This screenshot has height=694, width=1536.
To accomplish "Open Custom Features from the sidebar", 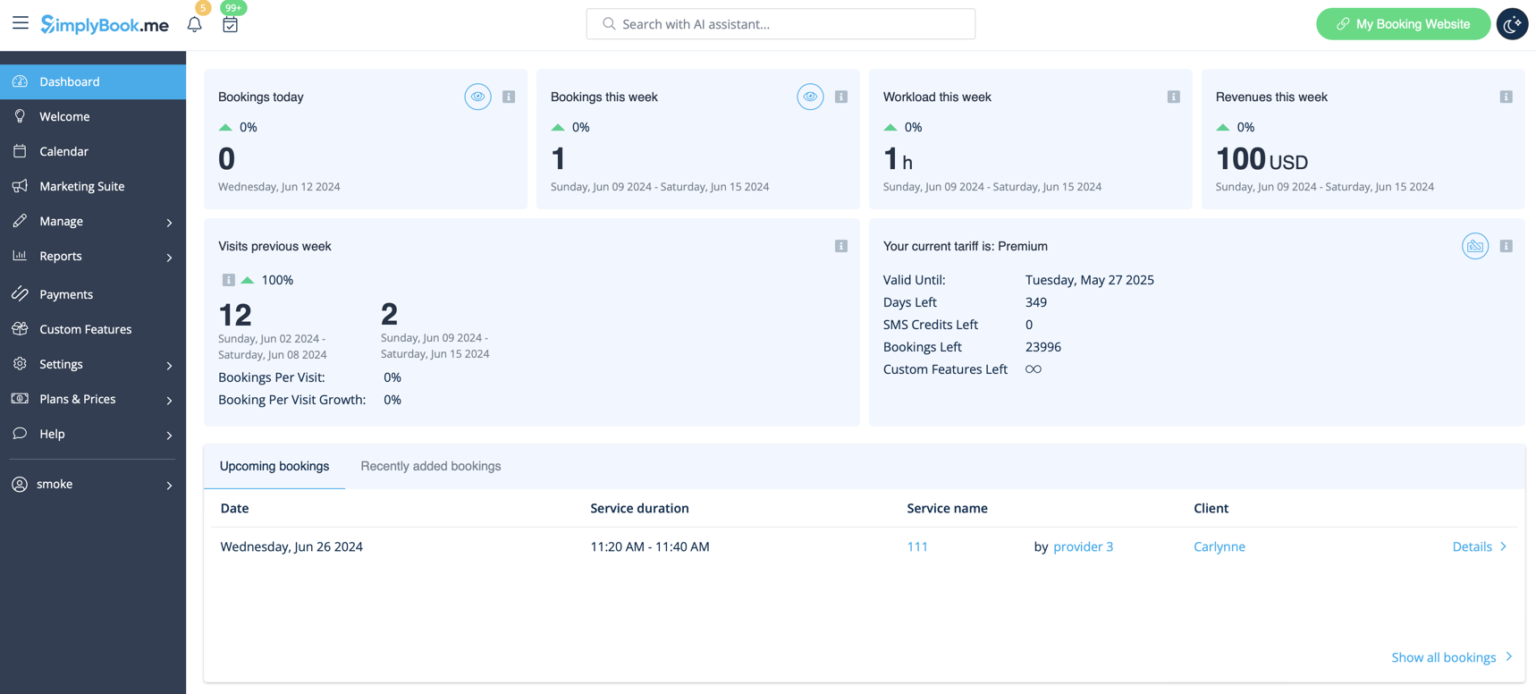I will (x=87, y=329).
